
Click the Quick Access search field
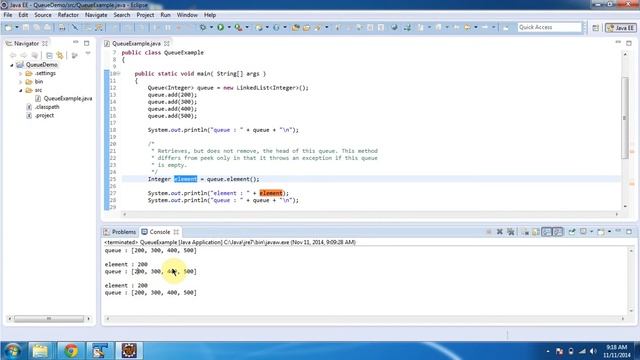549,27
